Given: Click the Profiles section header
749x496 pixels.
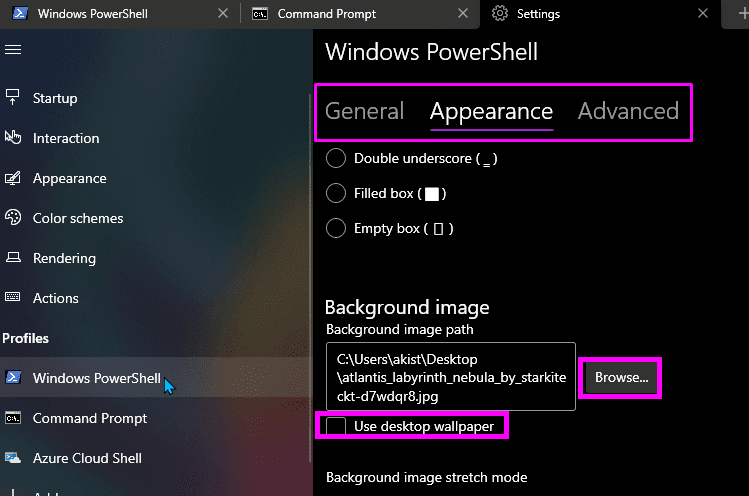Looking at the screenshot, I should click(x=25, y=338).
